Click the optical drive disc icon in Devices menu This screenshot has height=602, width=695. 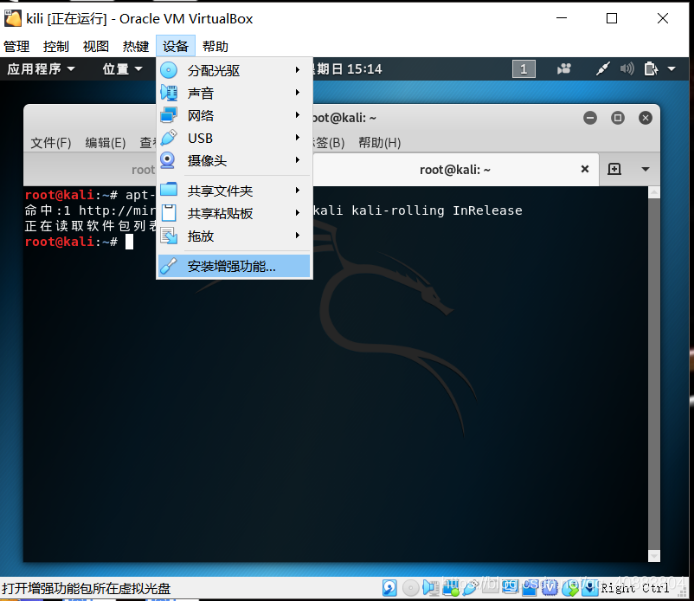(x=169, y=70)
